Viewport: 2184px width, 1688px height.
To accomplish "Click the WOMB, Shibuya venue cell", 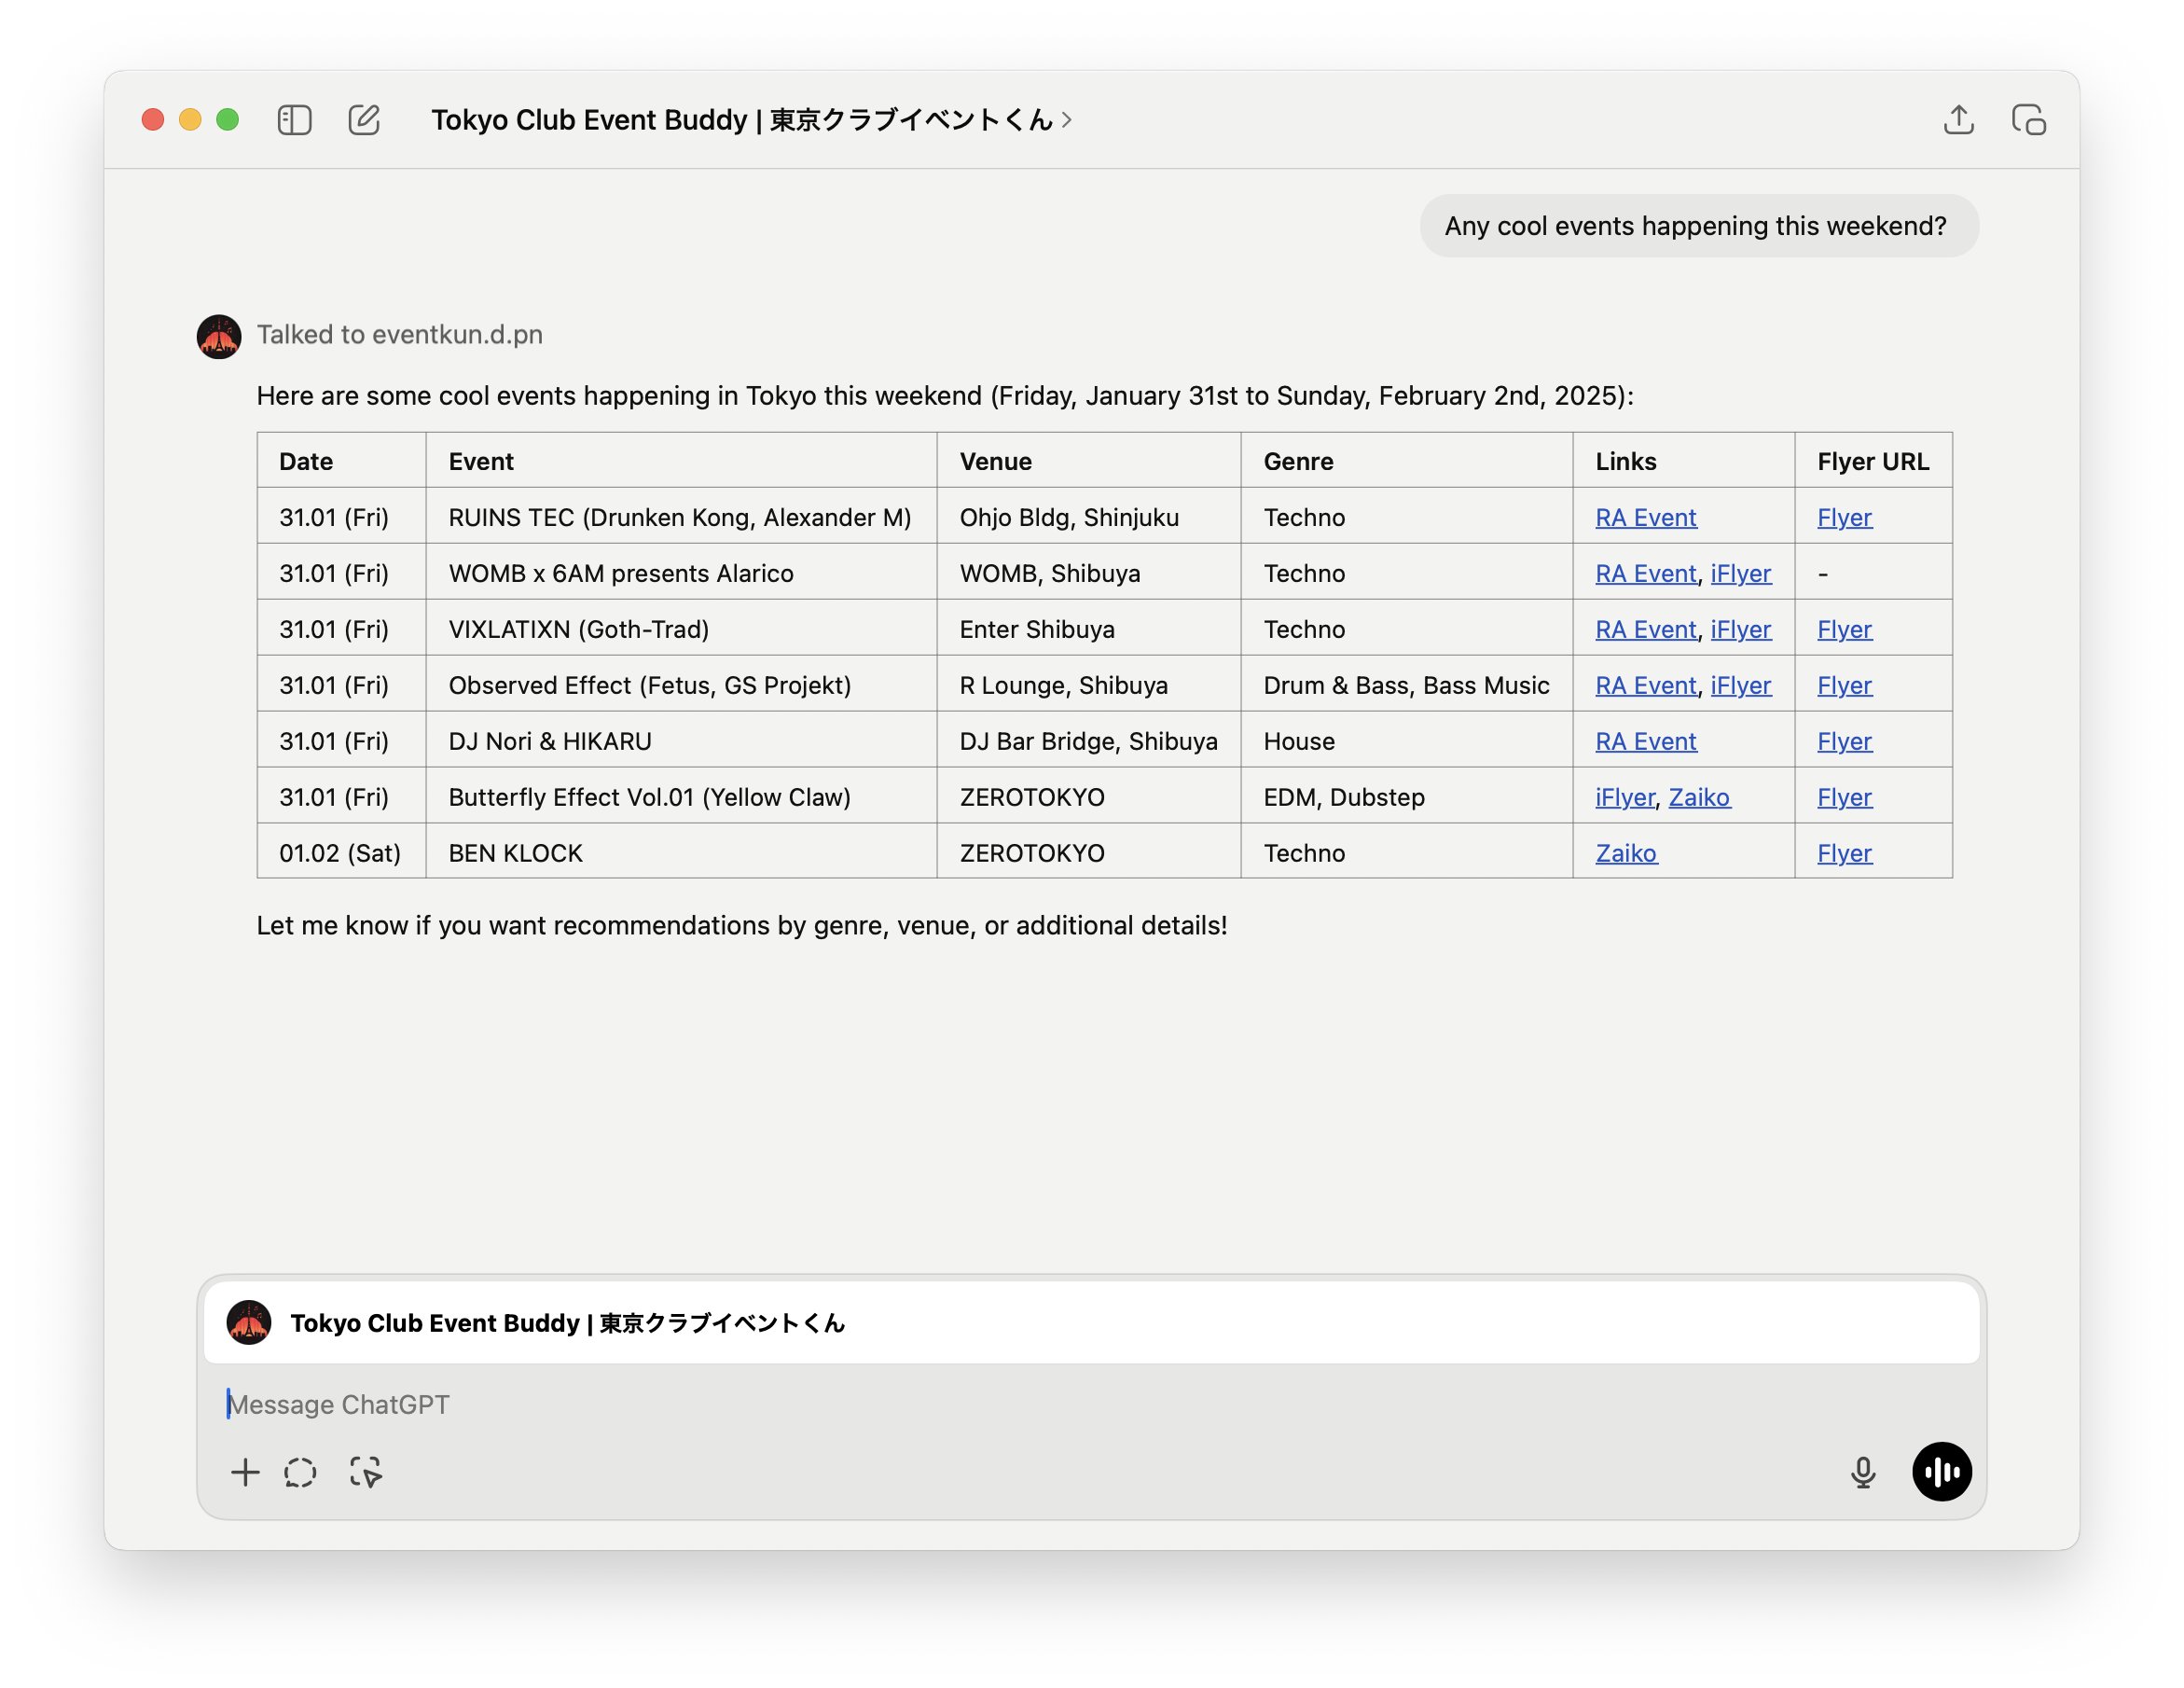I will coord(1089,573).
